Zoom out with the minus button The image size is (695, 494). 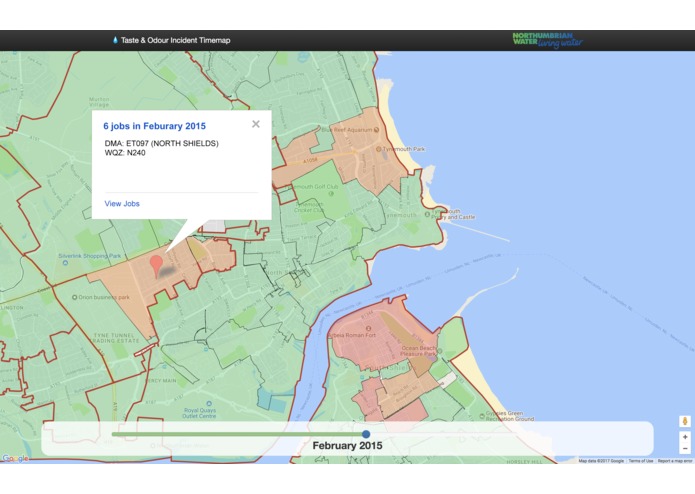(x=685, y=448)
